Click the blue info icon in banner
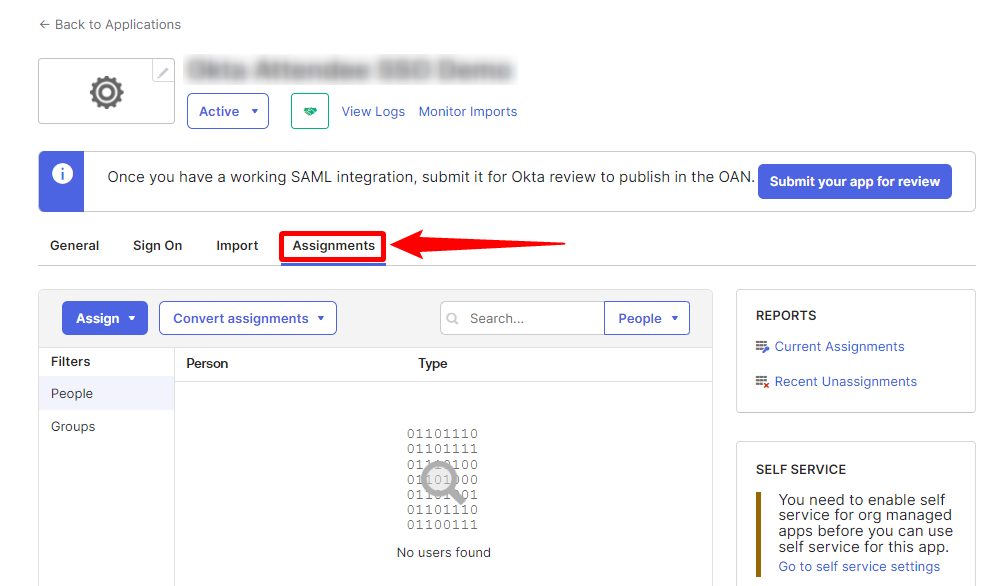The width and height of the screenshot is (1006, 586). point(62,174)
